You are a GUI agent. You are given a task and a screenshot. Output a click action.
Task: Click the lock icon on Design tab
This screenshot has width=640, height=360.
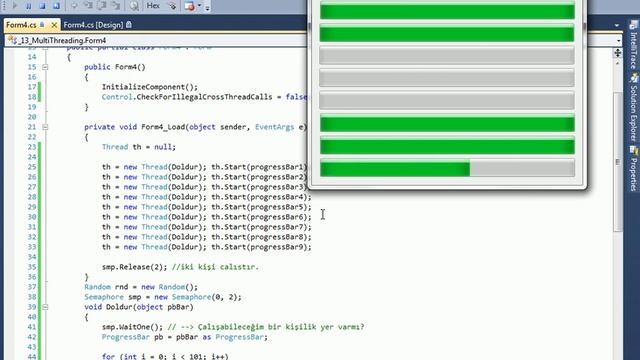pyautogui.click(x=129, y=24)
